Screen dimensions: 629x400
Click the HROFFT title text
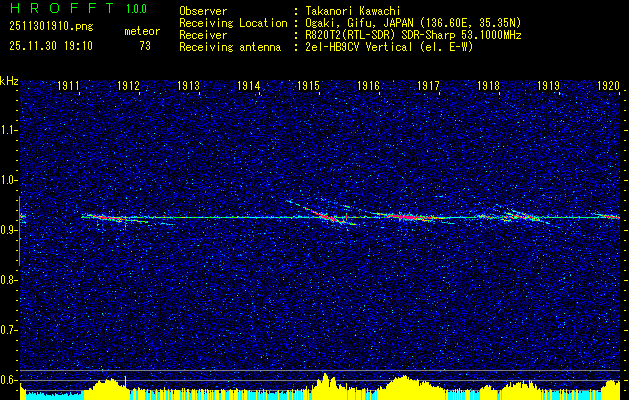61,8
